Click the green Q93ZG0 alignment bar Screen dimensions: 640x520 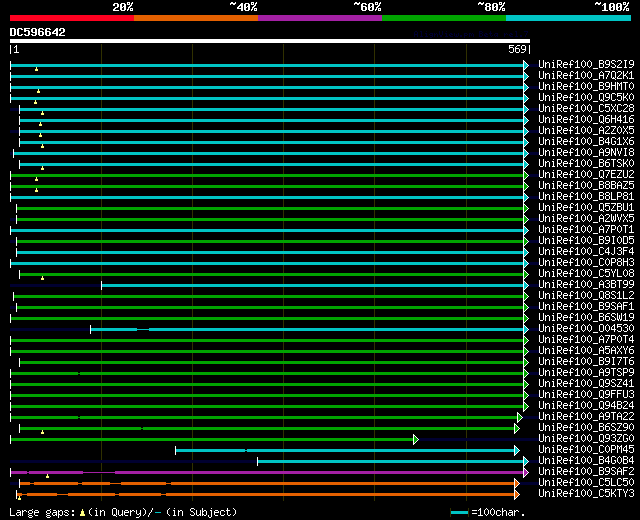coord(212,439)
